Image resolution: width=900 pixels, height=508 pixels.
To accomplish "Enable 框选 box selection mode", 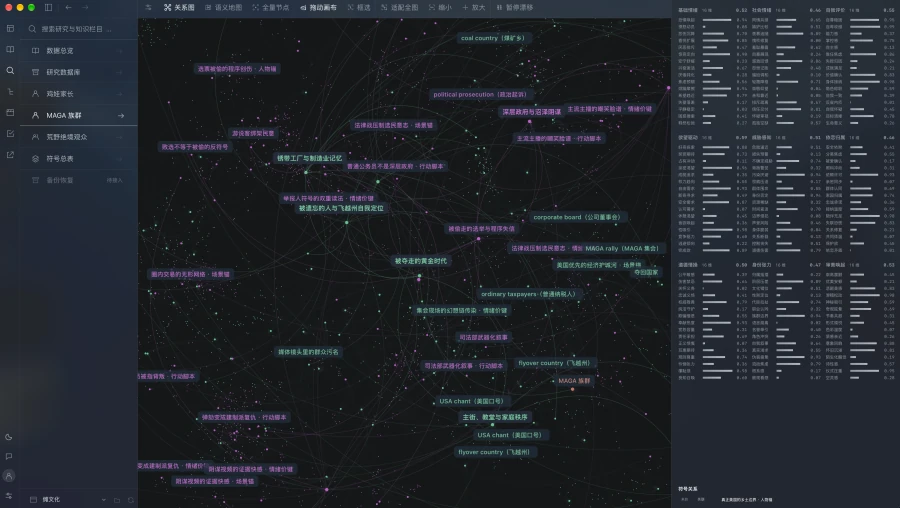I will [x=359, y=7].
